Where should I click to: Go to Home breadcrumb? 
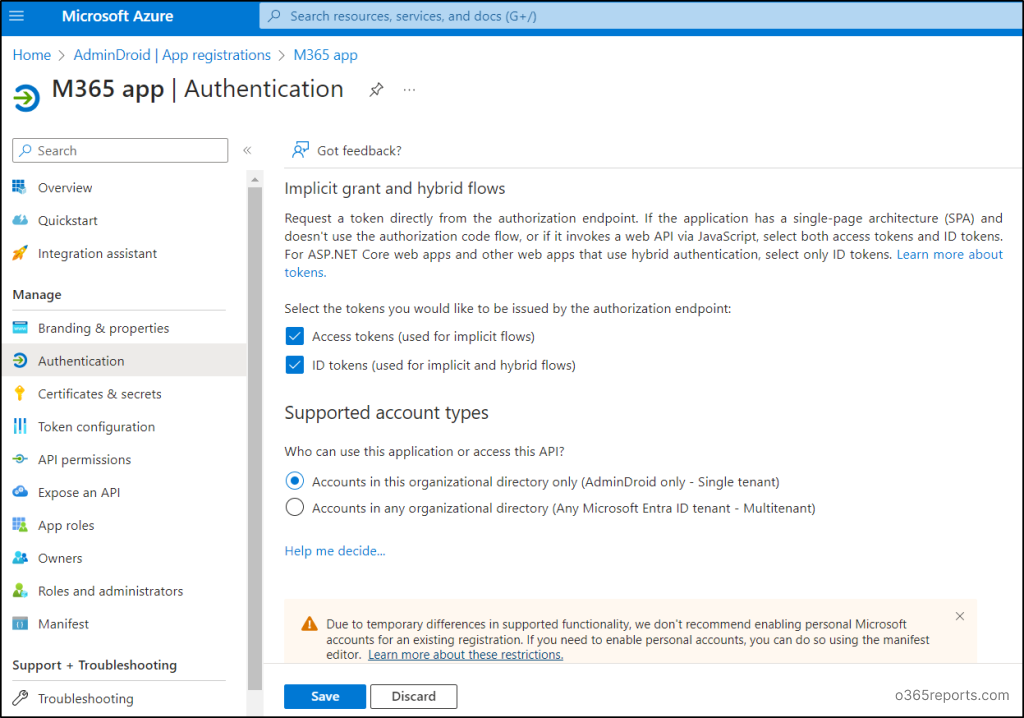coord(31,55)
